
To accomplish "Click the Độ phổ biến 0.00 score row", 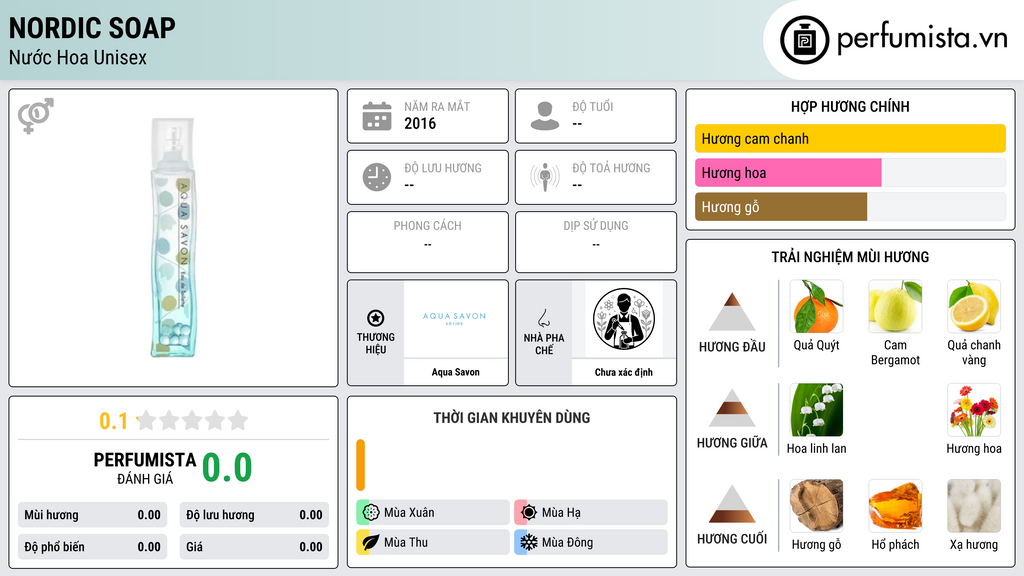I will point(92,547).
